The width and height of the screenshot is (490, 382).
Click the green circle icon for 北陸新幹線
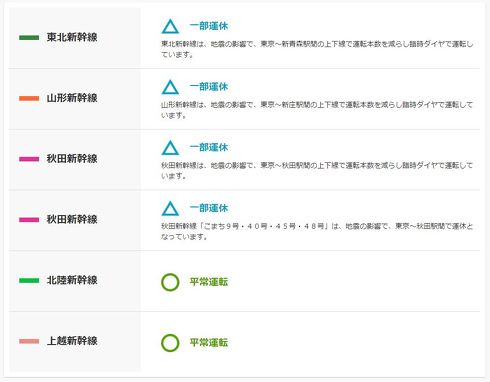click(x=170, y=282)
